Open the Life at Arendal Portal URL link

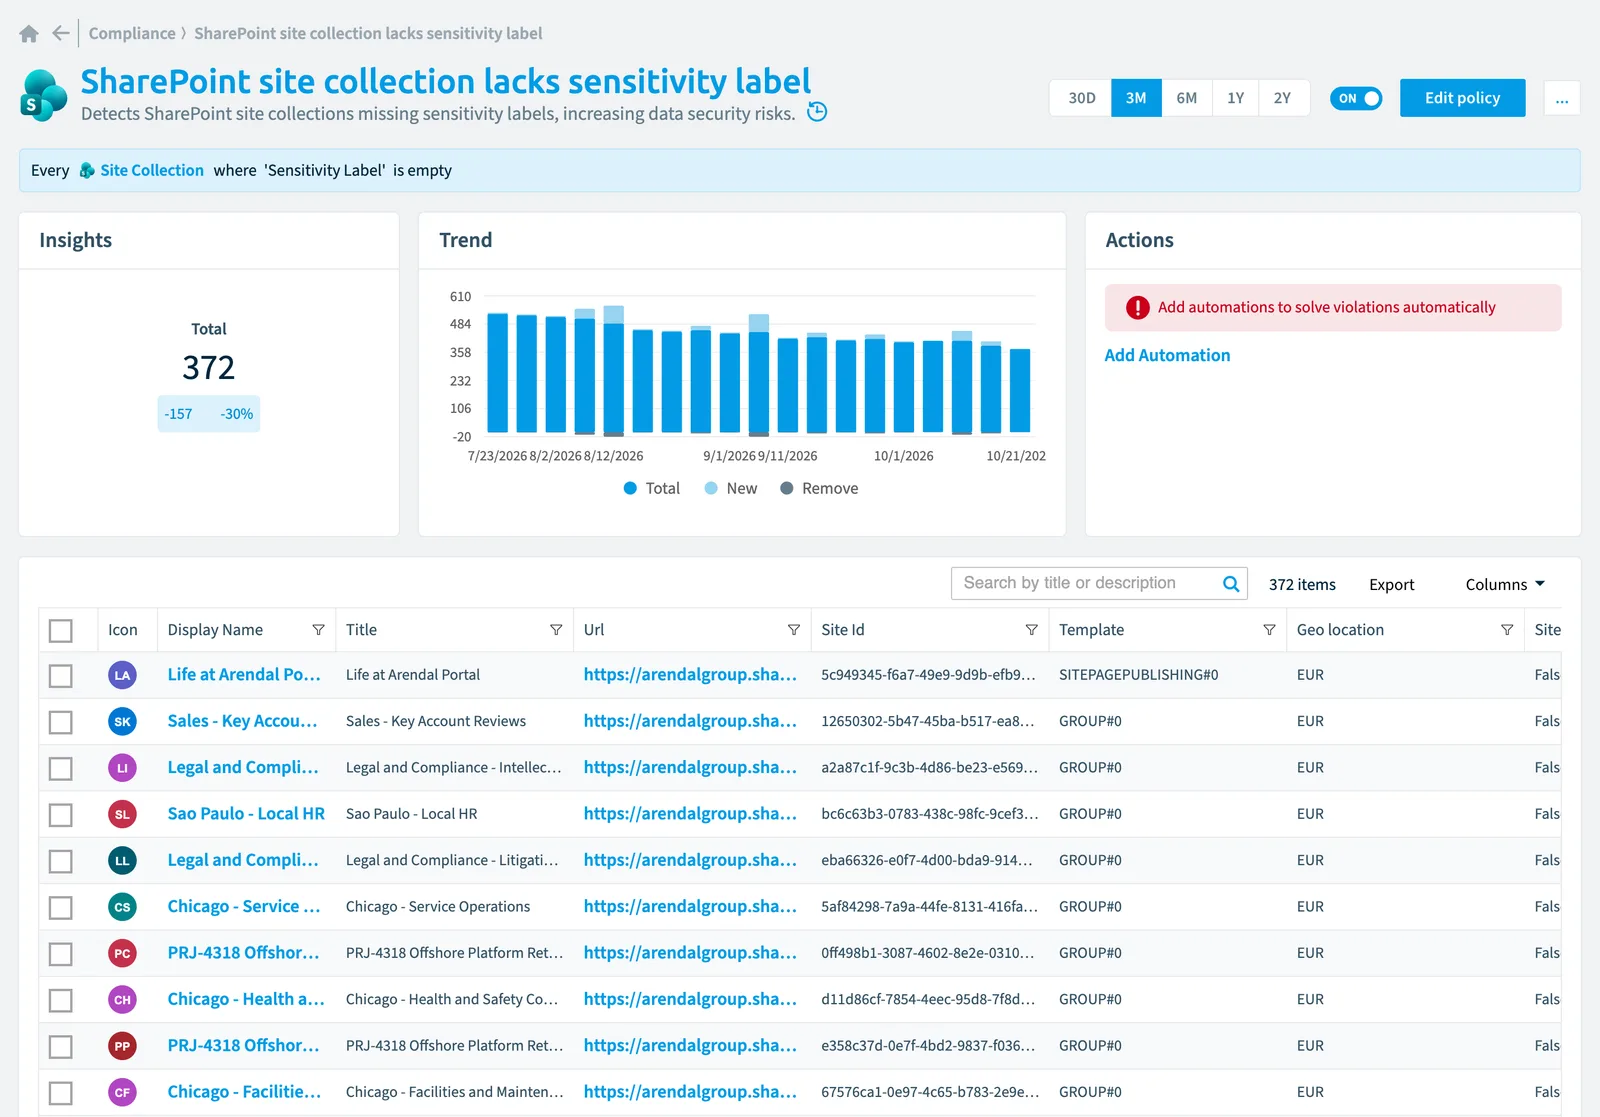pos(690,675)
